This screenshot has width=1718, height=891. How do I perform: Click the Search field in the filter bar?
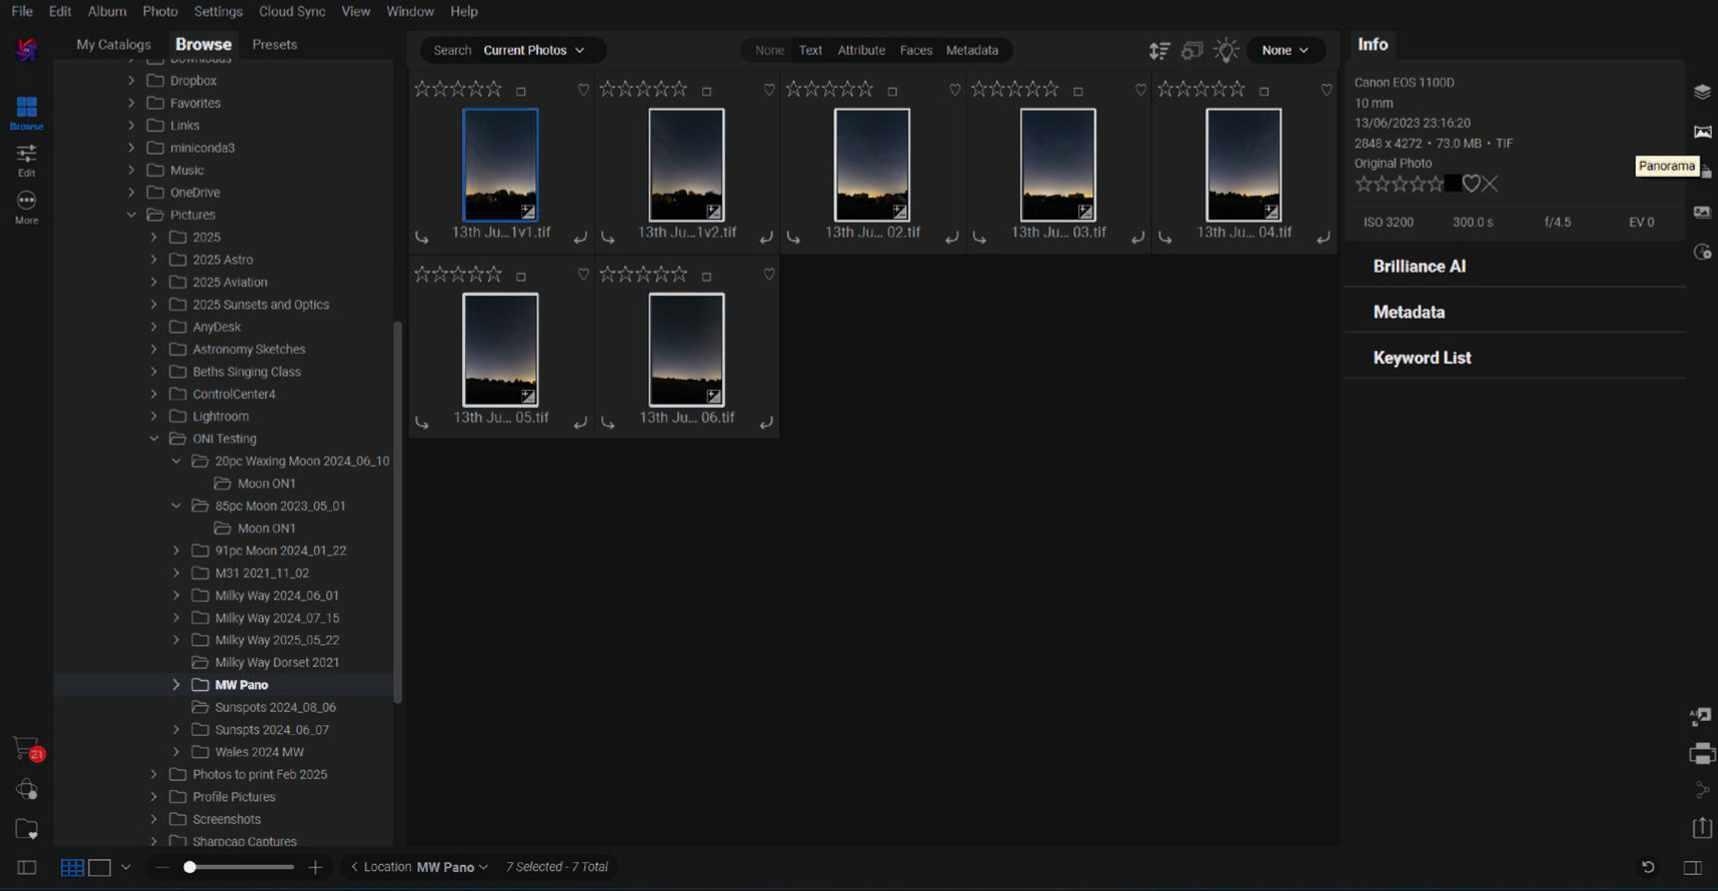tap(452, 50)
